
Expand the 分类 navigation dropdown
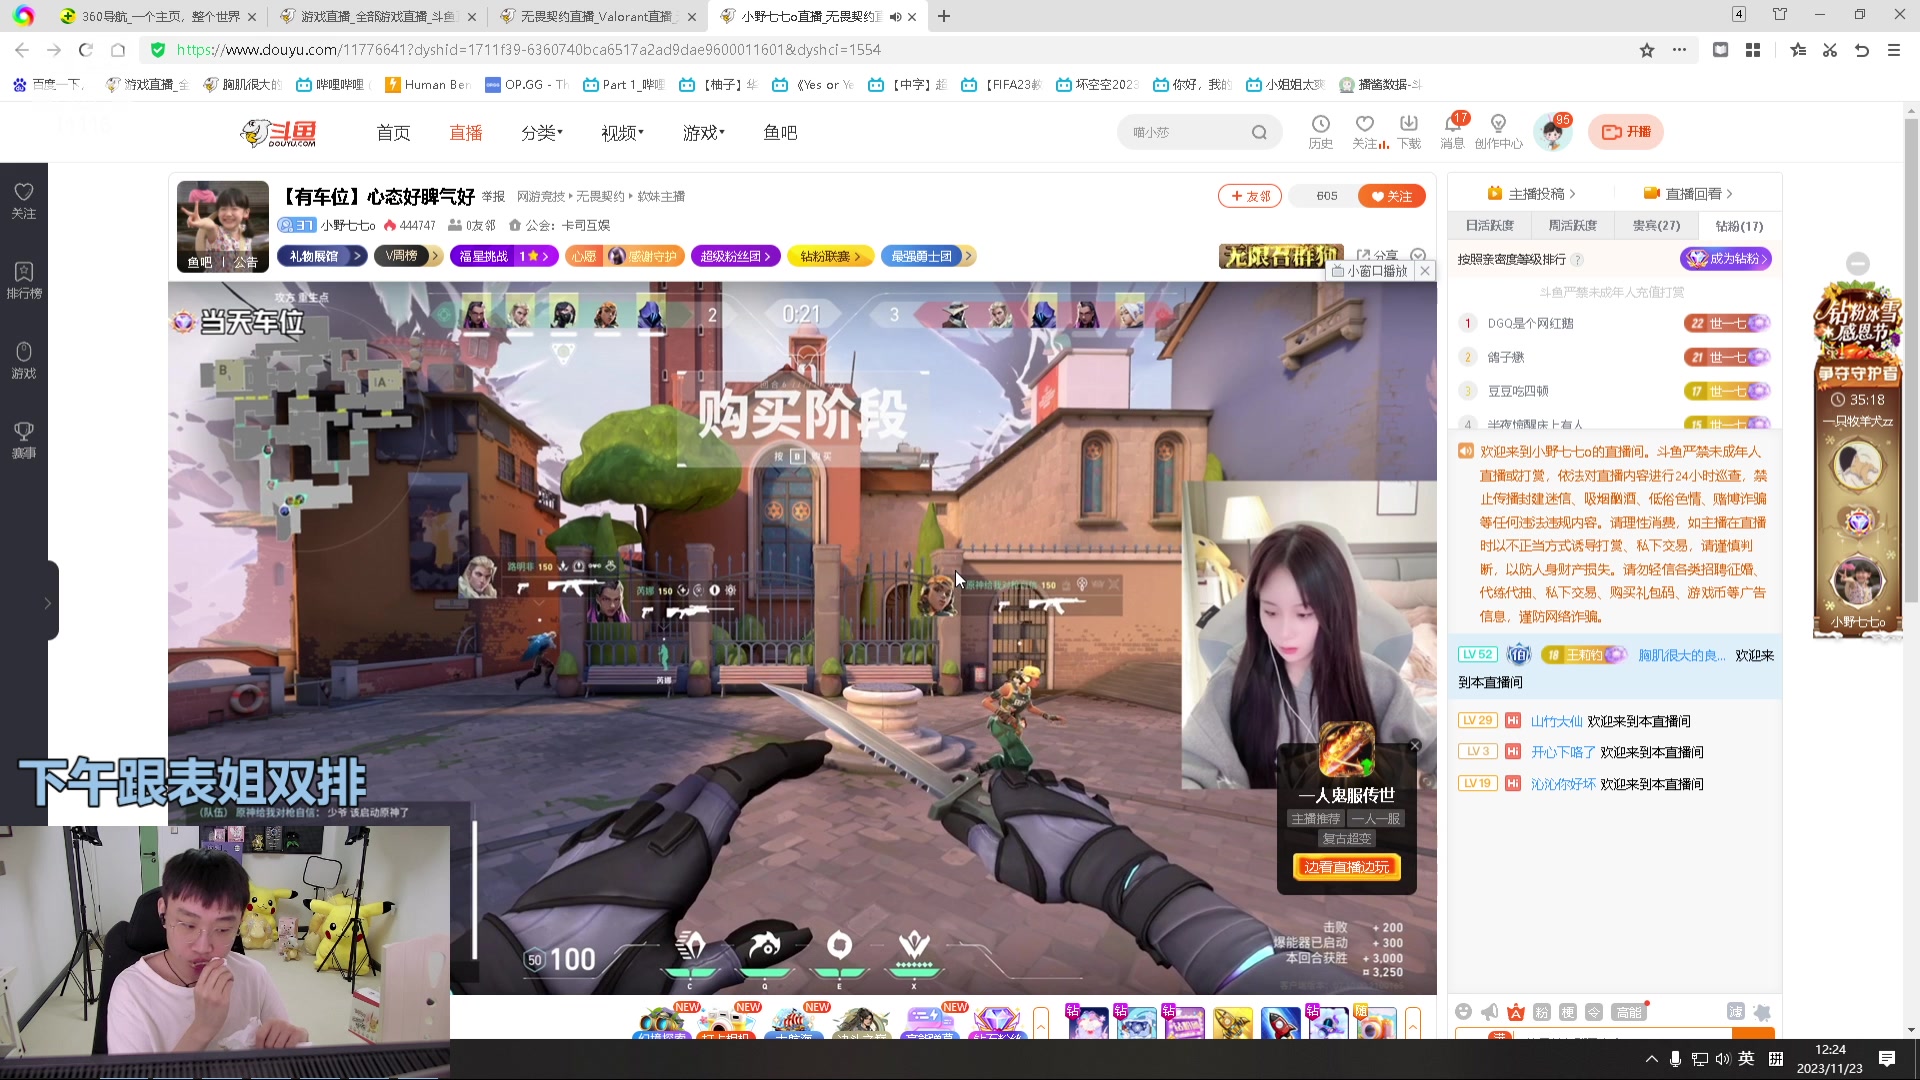click(542, 132)
